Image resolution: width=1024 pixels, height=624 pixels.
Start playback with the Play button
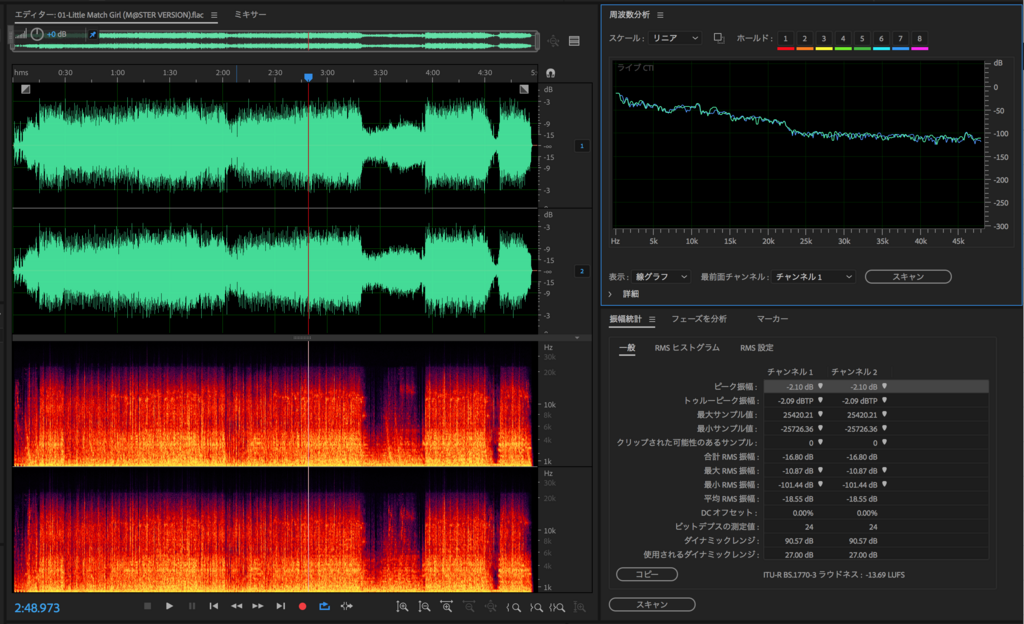[x=169, y=606]
